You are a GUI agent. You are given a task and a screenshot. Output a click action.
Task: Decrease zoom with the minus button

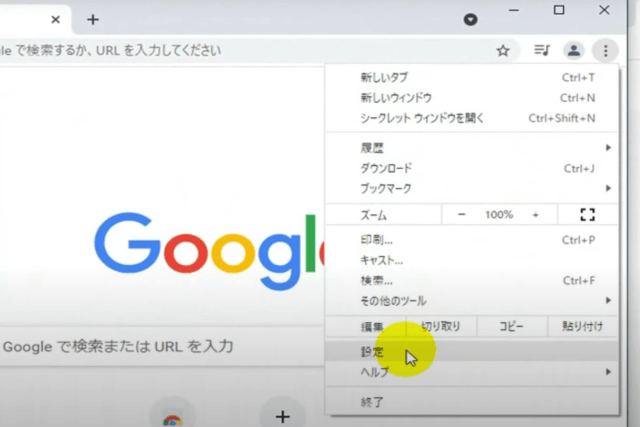(x=461, y=214)
